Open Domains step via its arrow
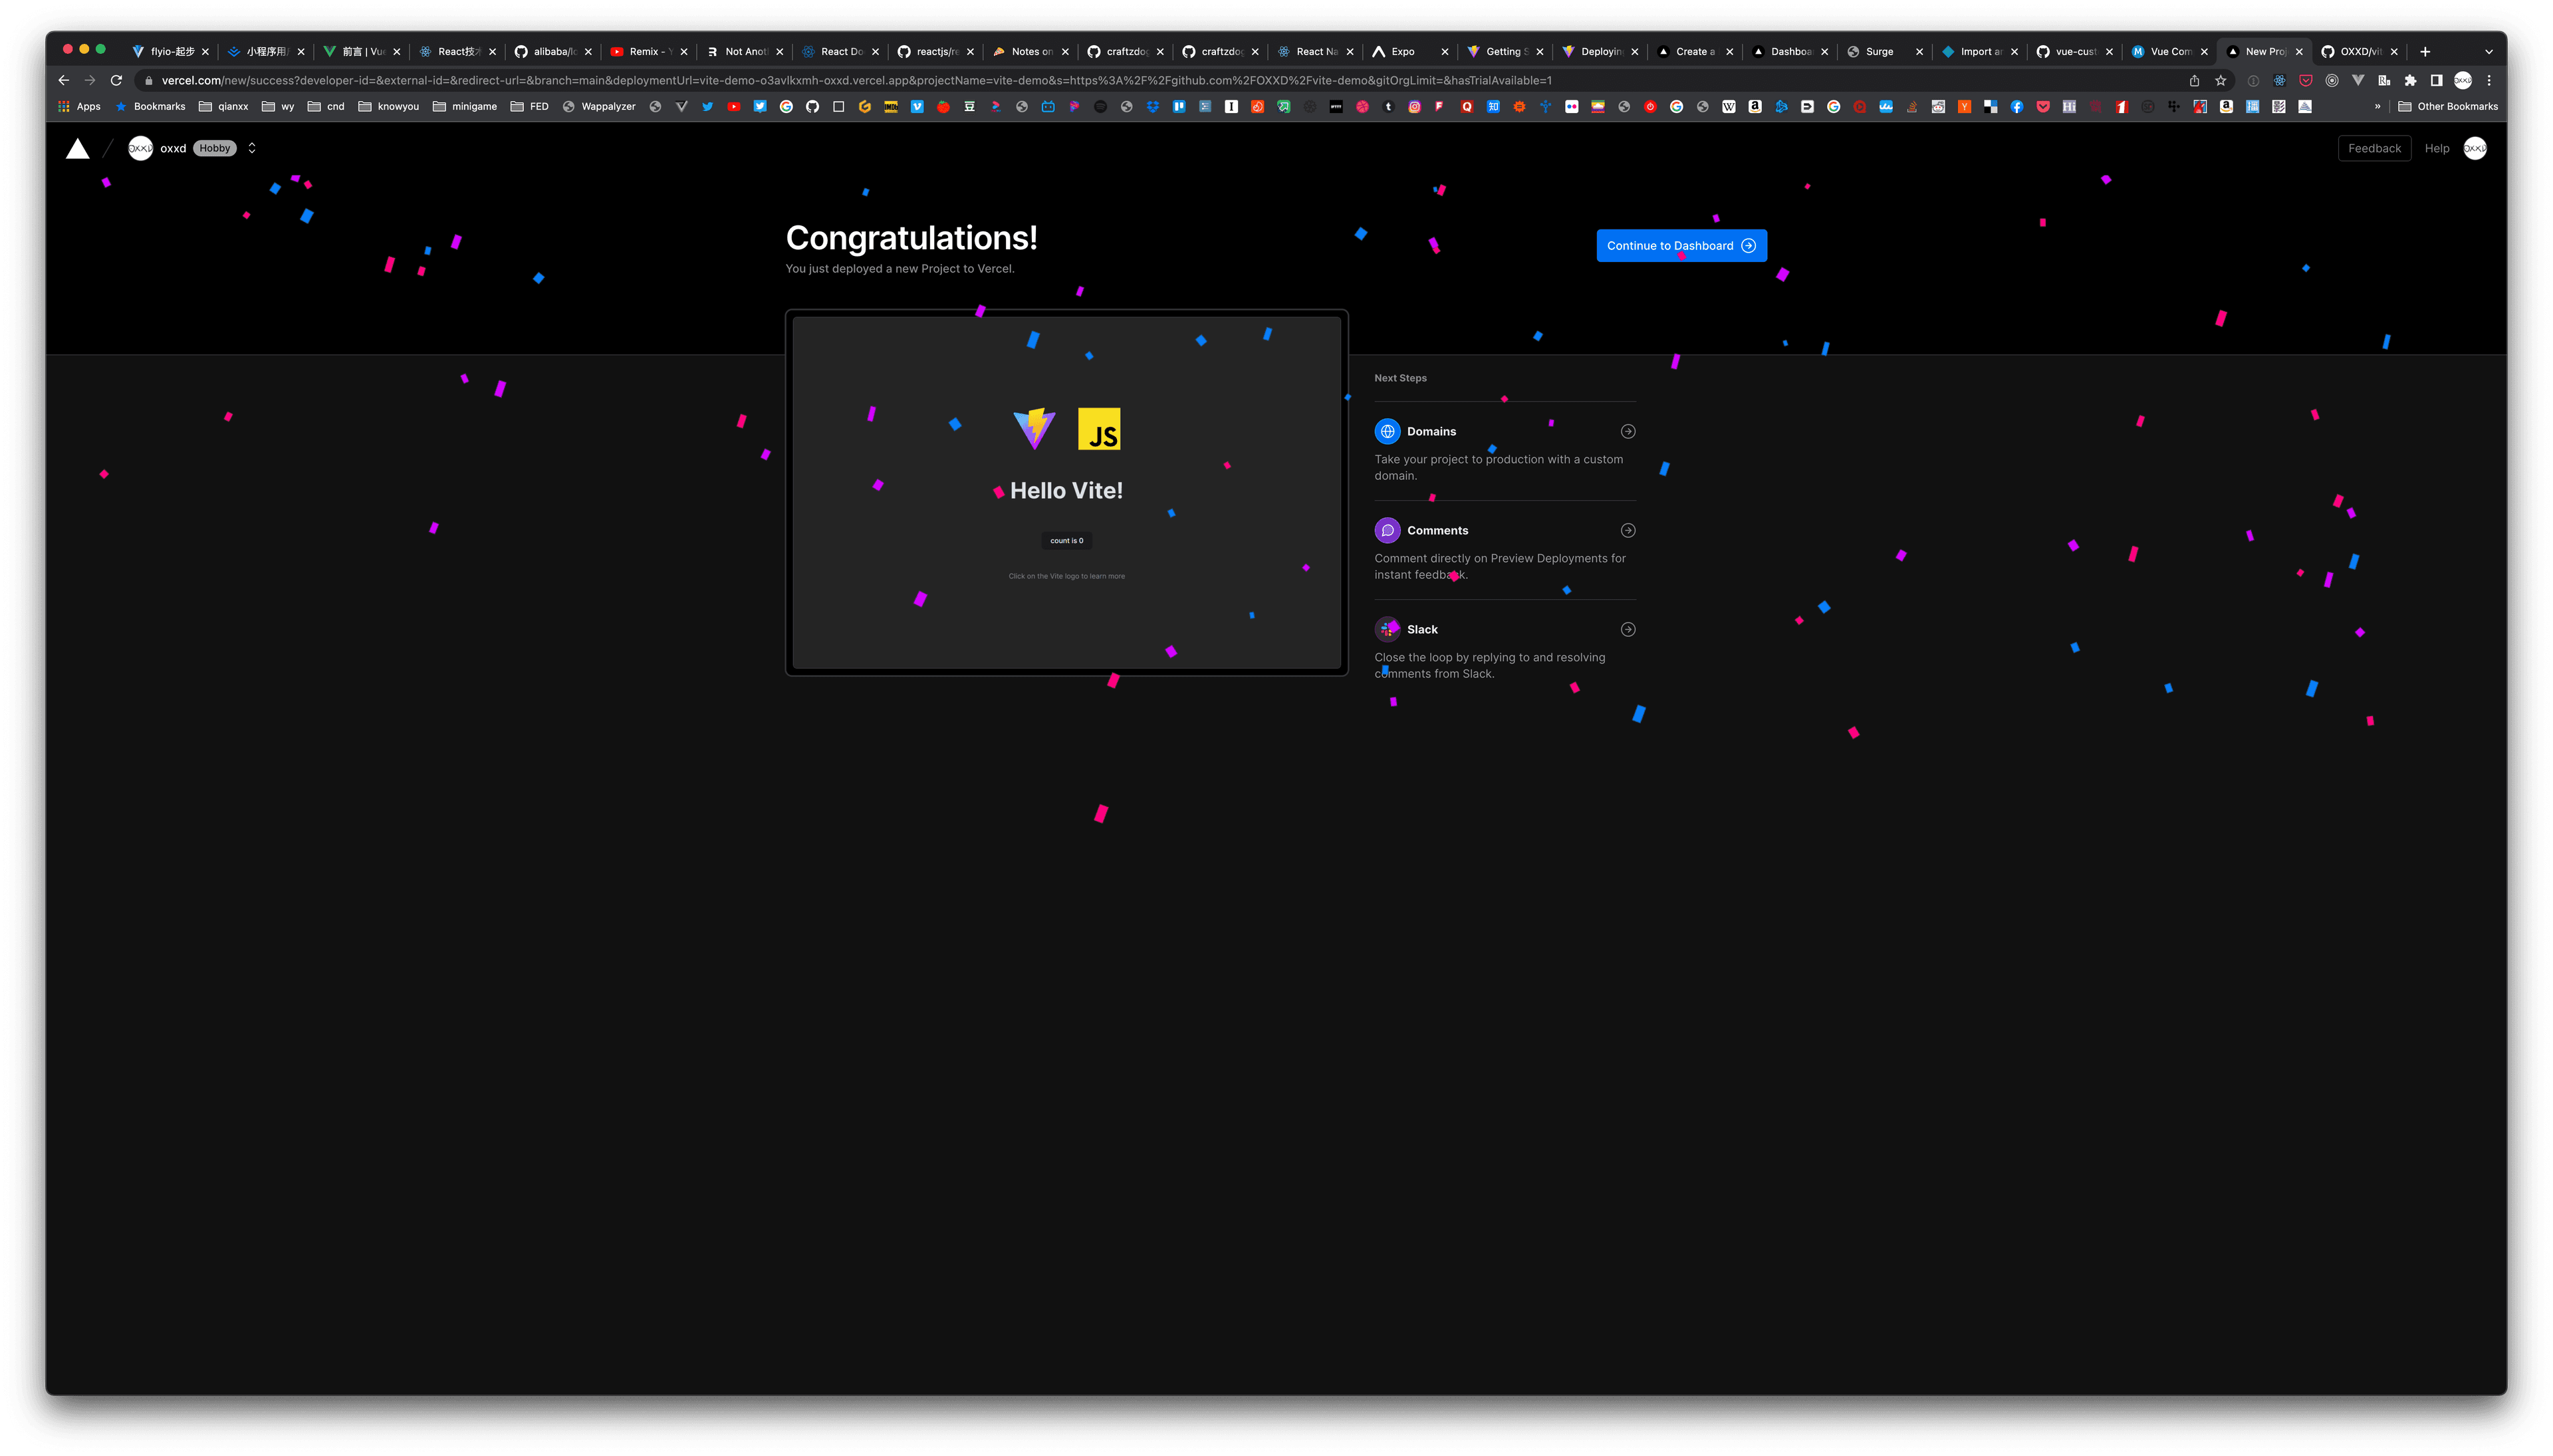This screenshot has width=2553, height=1456. [x=1627, y=431]
